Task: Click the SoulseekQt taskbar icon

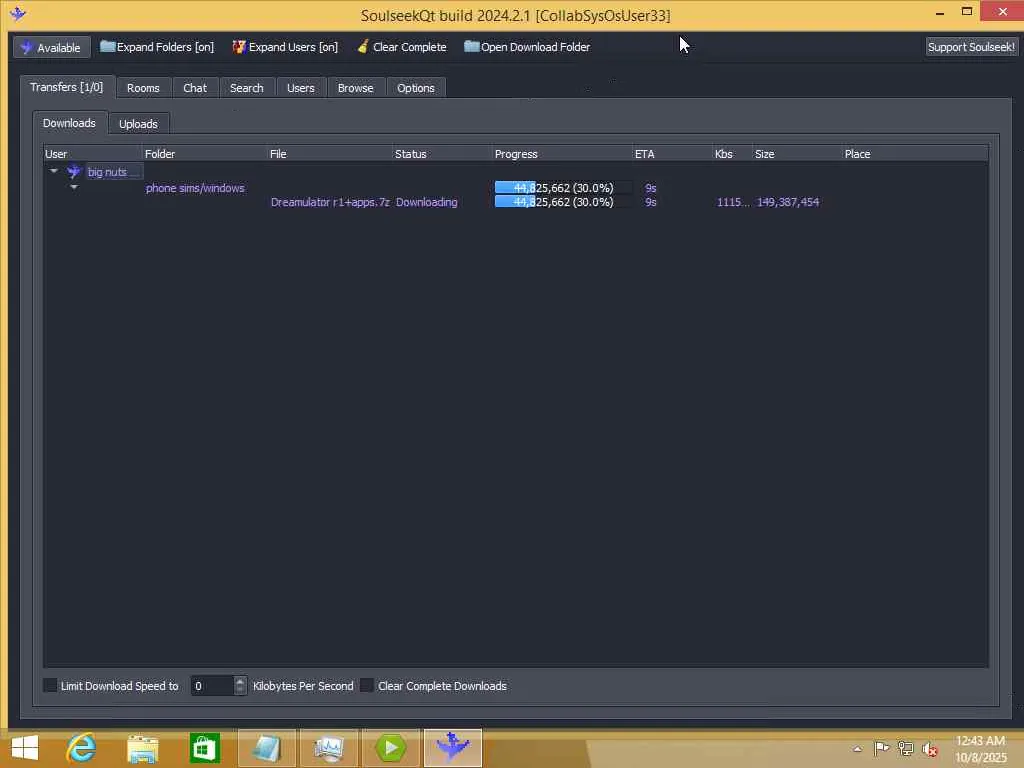Action: click(453, 748)
